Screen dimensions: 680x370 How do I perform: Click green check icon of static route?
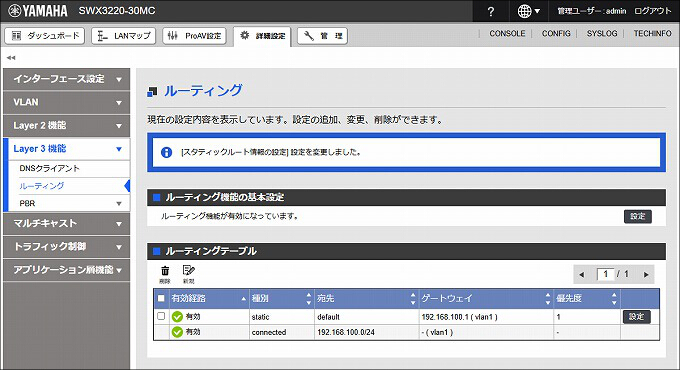coord(177,317)
